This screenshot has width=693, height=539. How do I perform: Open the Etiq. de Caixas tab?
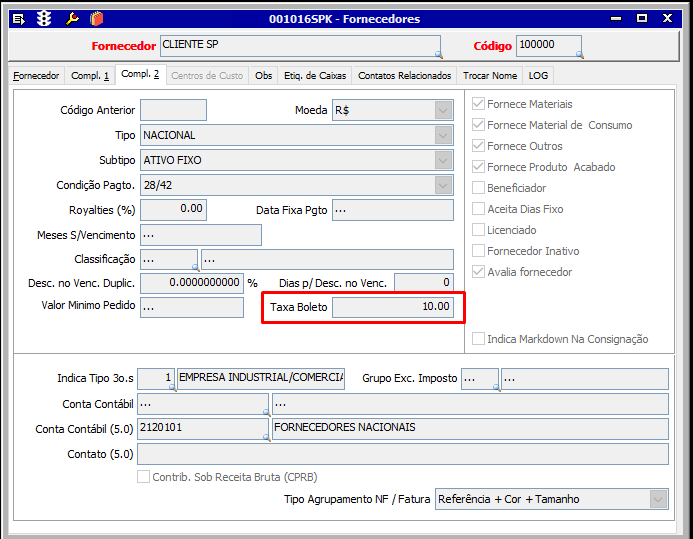click(x=315, y=76)
